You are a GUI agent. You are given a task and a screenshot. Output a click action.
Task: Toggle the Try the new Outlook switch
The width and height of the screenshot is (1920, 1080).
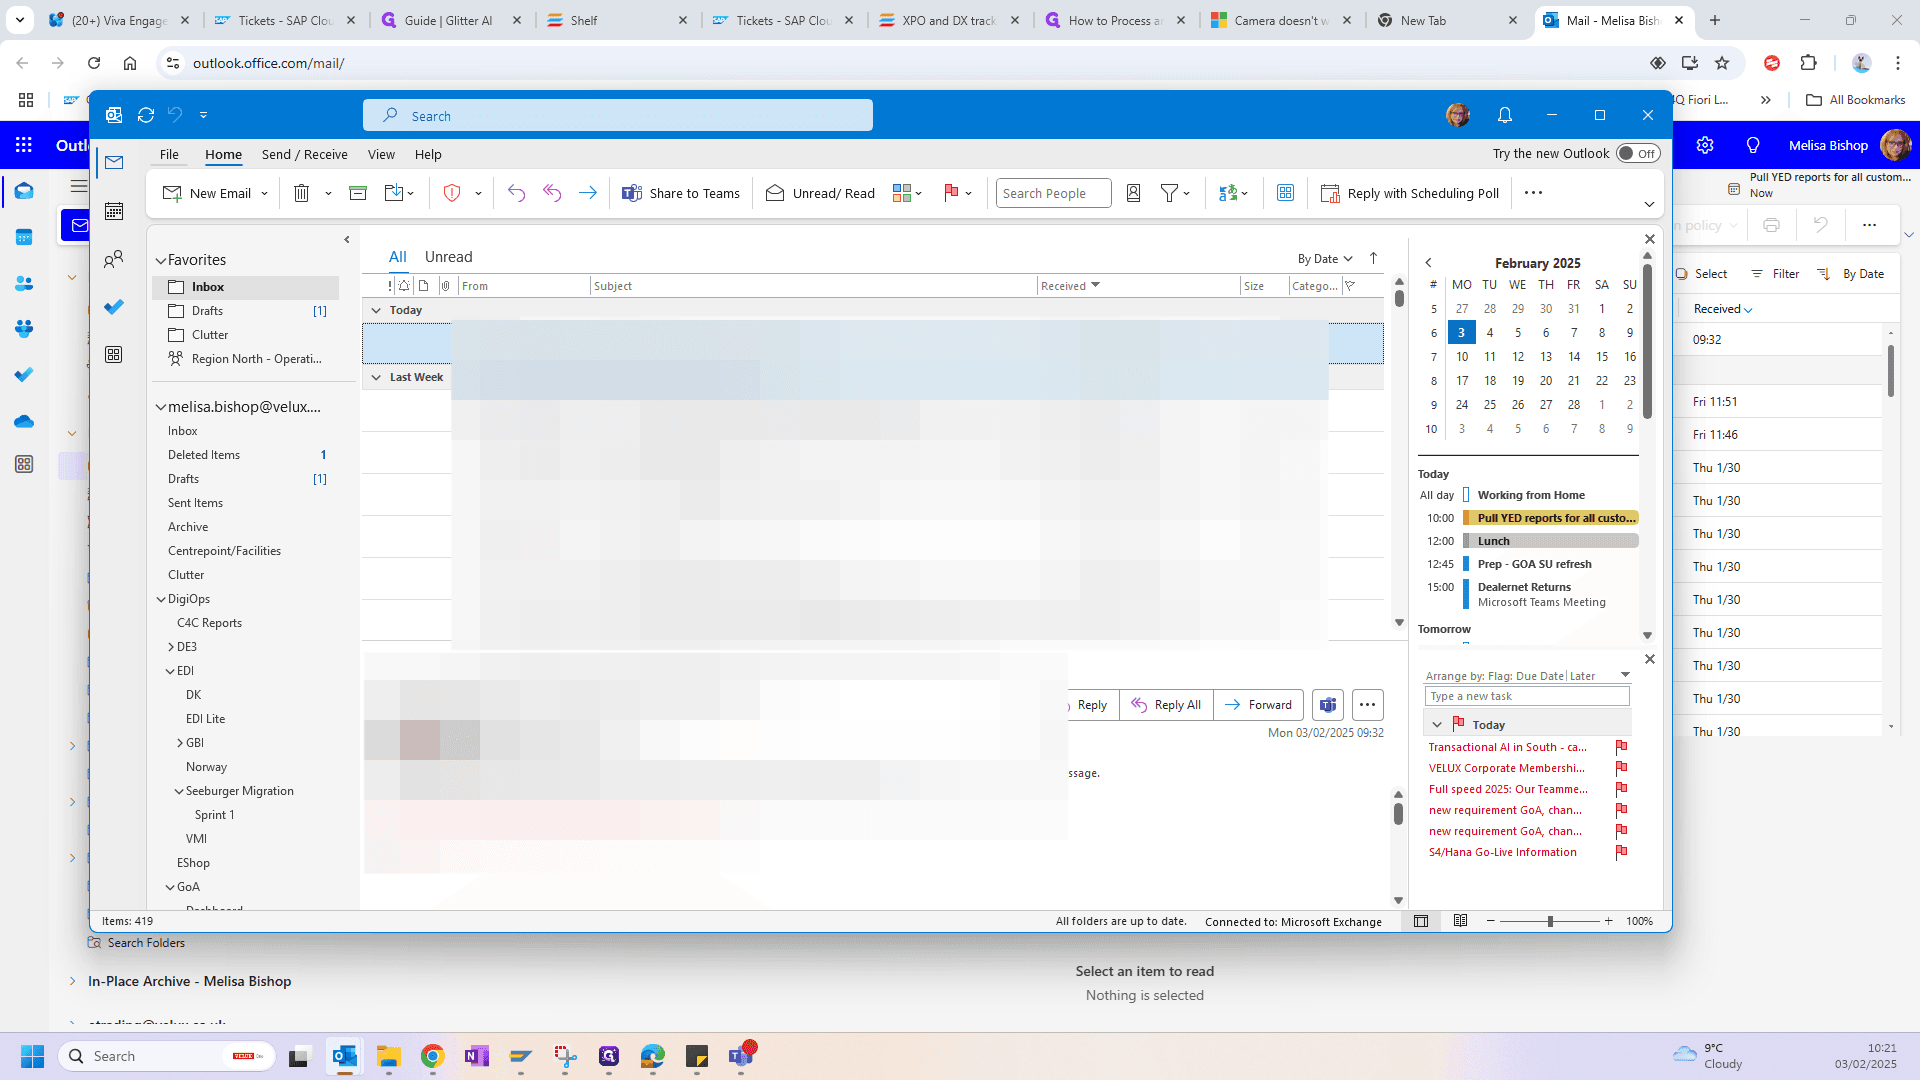pyautogui.click(x=1638, y=153)
